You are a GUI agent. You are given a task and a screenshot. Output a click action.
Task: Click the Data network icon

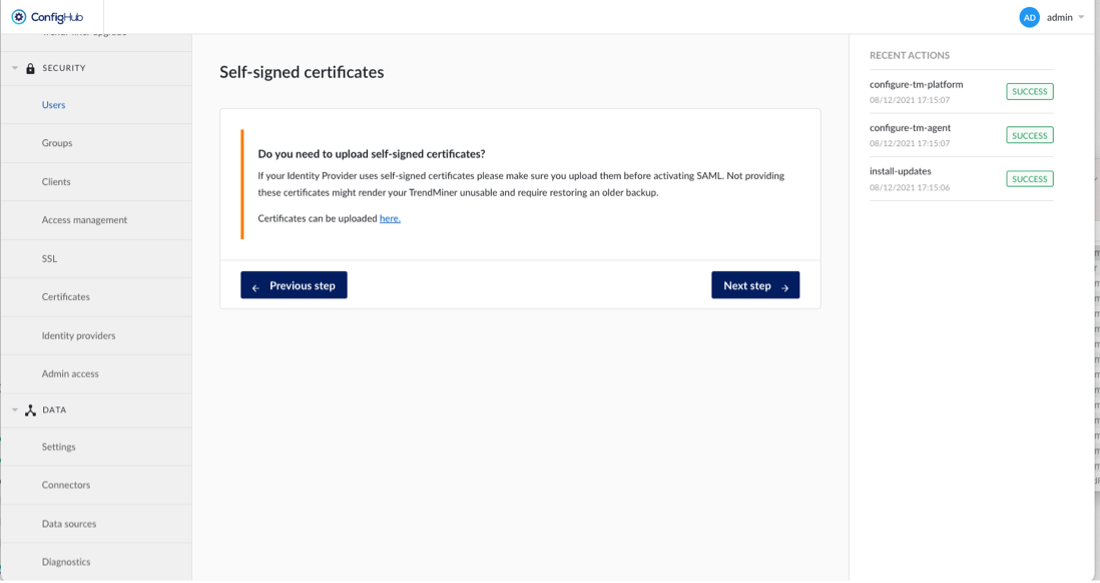tap(30, 410)
